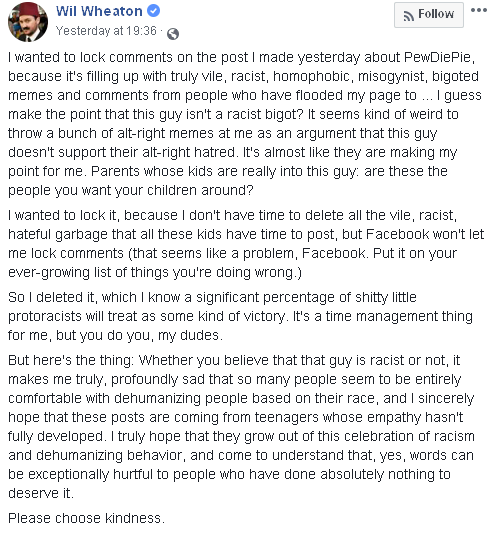The width and height of the screenshot is (495, 539).
Task: Click the paragraph starting 'I wanted to lock it'
Action: [246, 244]
